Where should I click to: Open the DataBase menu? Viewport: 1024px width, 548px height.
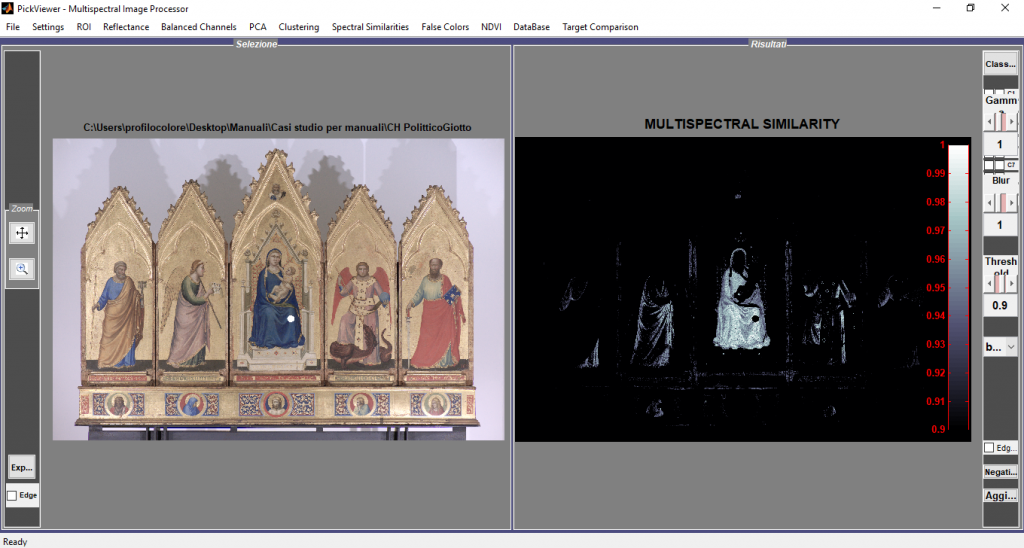531,27
